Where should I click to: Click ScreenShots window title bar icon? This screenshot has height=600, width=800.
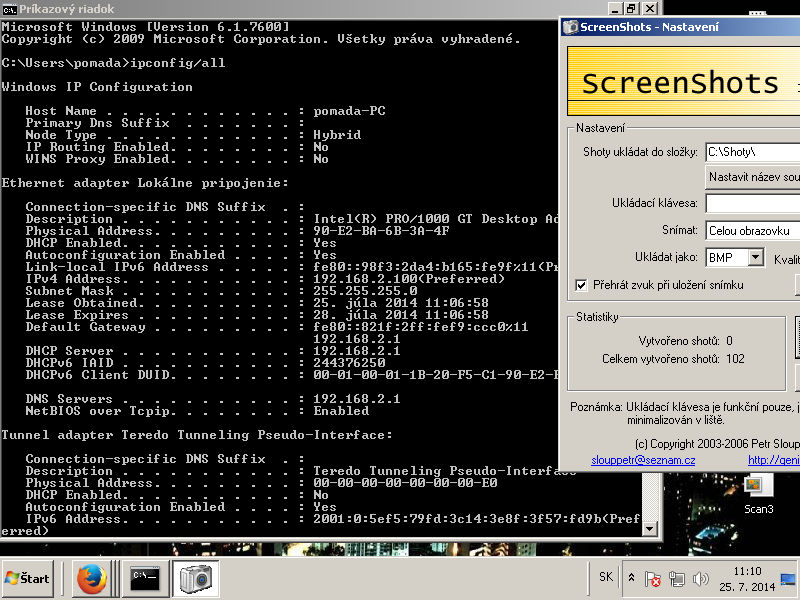[571, 27]
